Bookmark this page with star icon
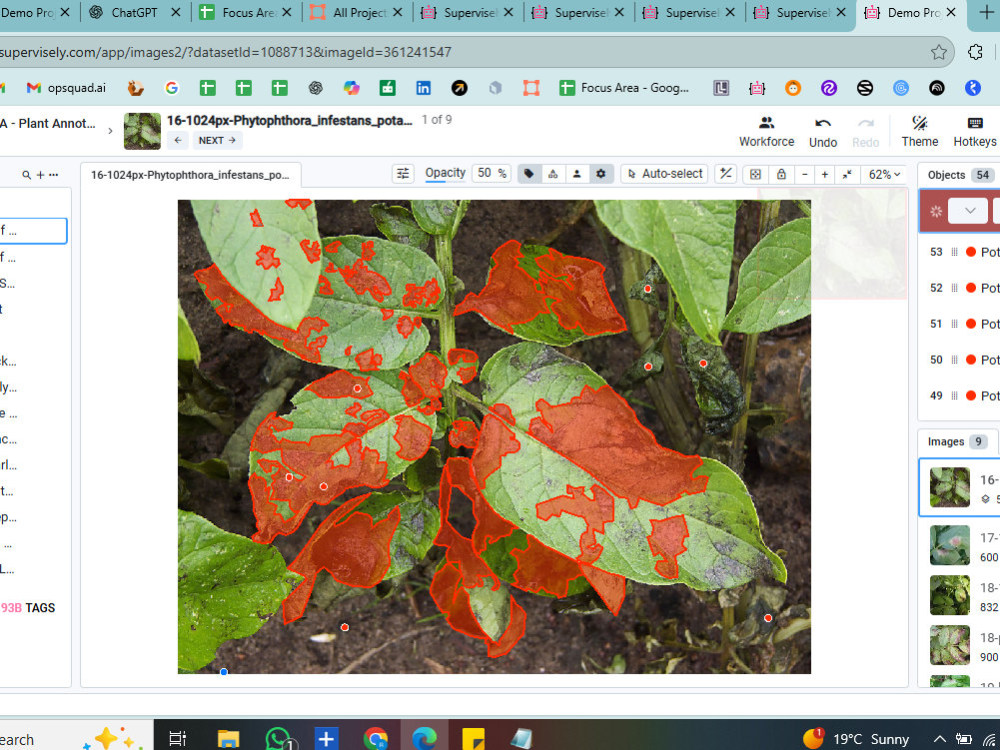The image size is (1000, 750). point(938,52)
